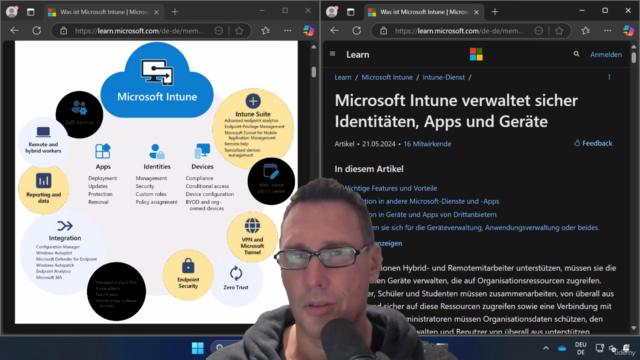Click the Integration arrows icon in diagram
Image resolution: width=640 pixels, height=360 pixels.
[65, 226]
